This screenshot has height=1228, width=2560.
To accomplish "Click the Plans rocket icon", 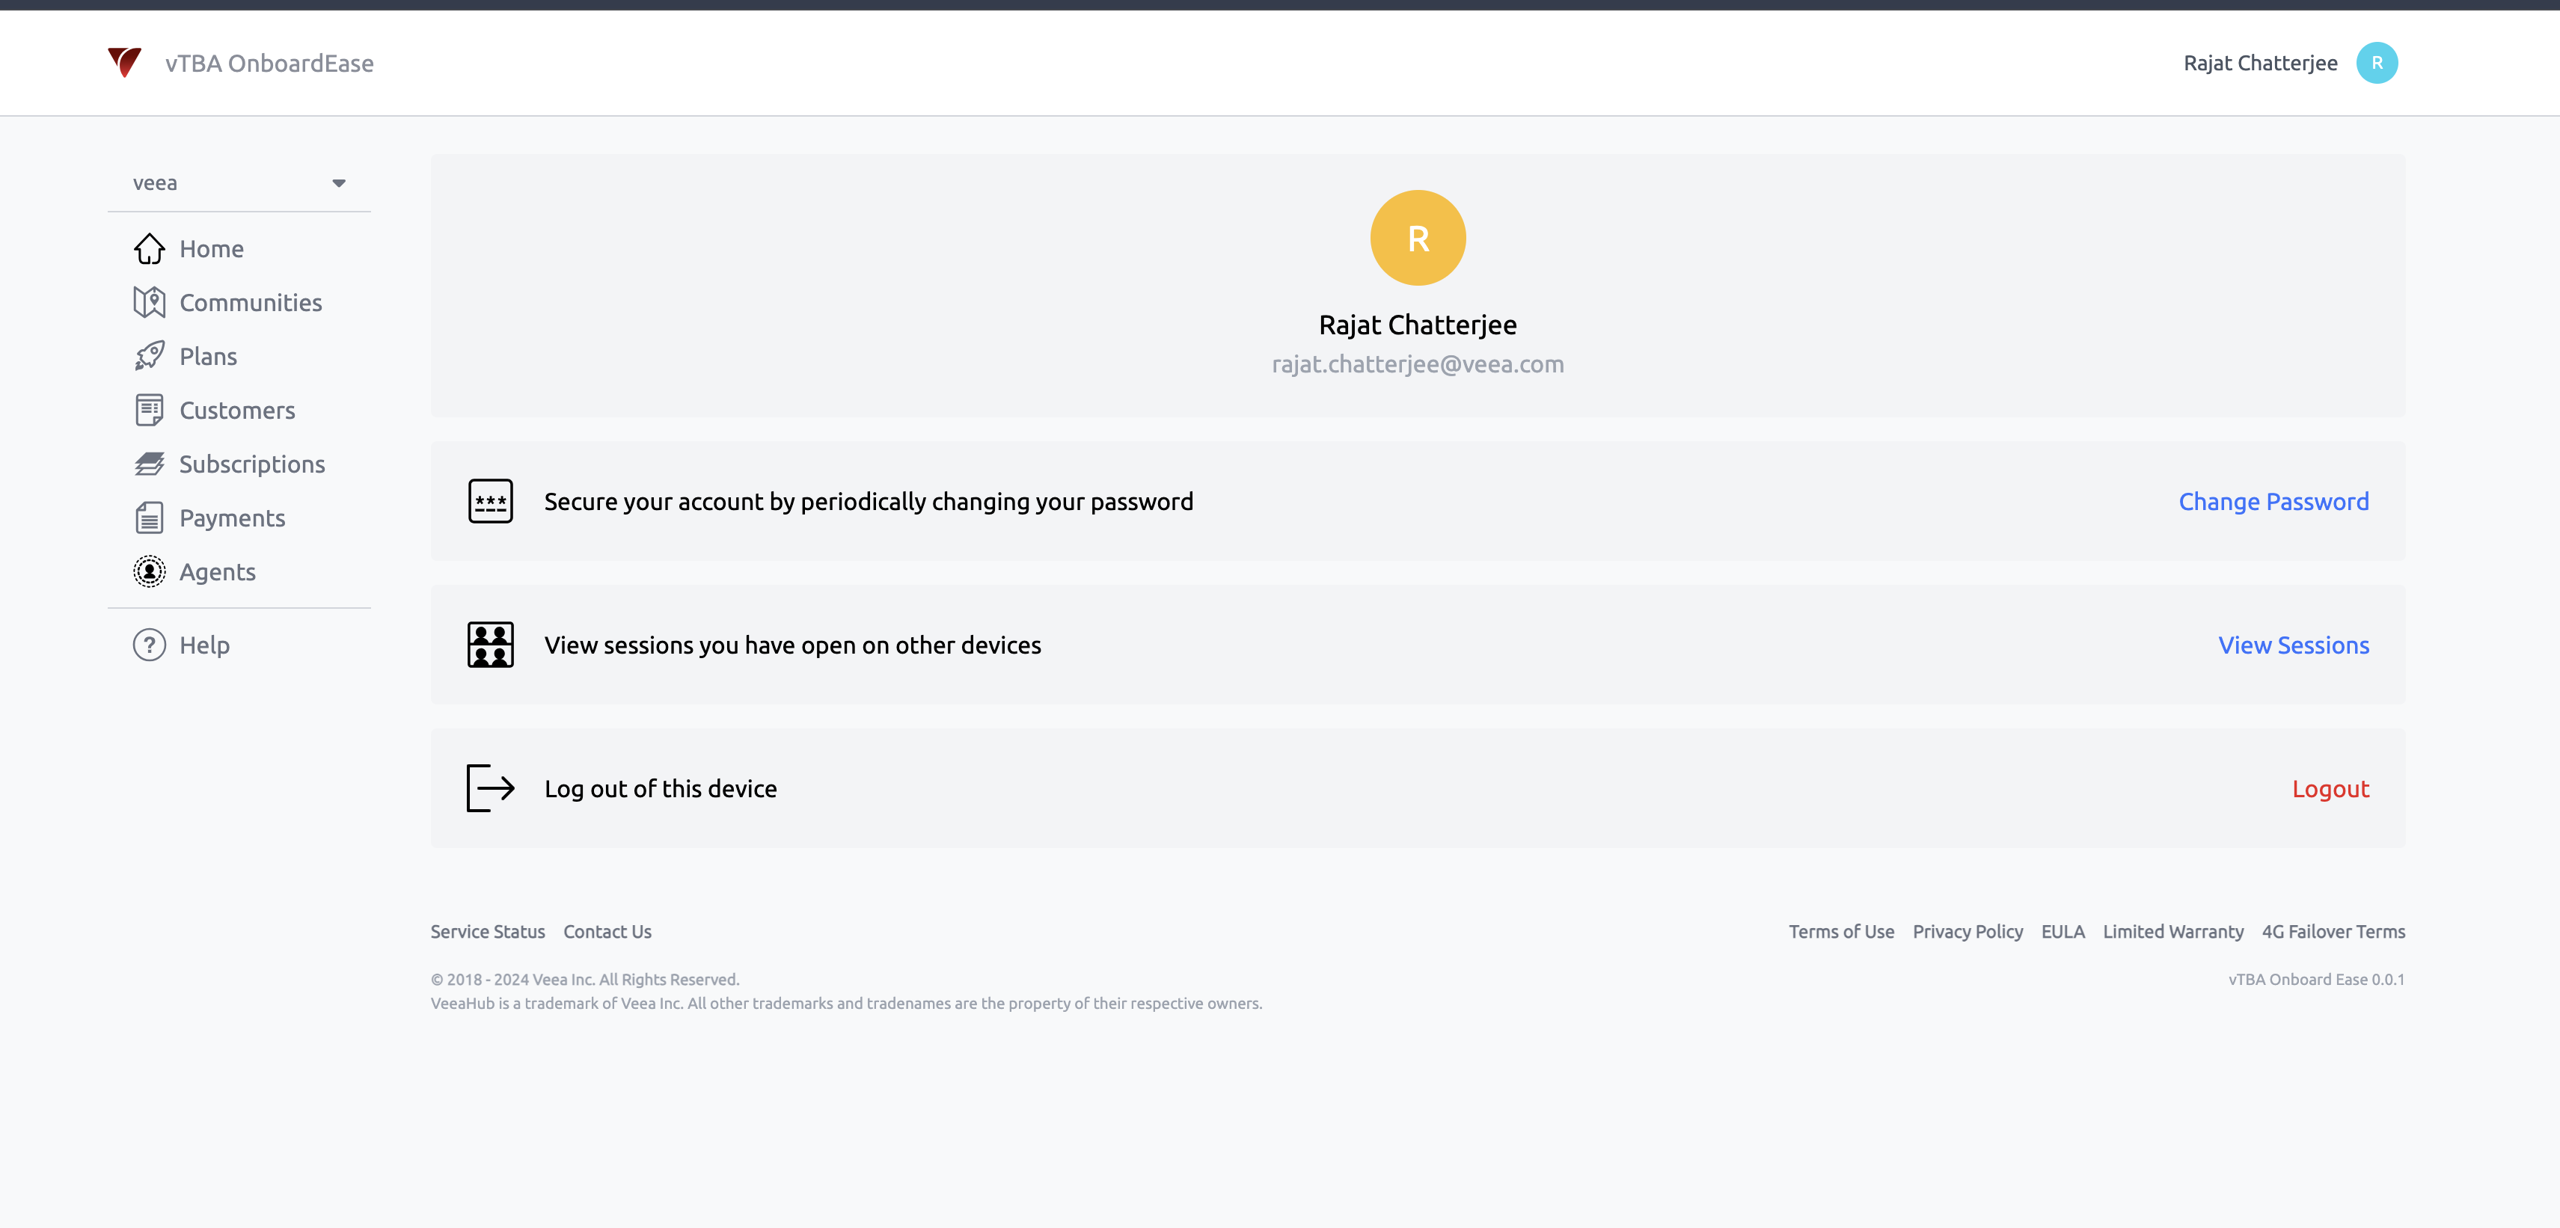I will [x=149, y=356].
